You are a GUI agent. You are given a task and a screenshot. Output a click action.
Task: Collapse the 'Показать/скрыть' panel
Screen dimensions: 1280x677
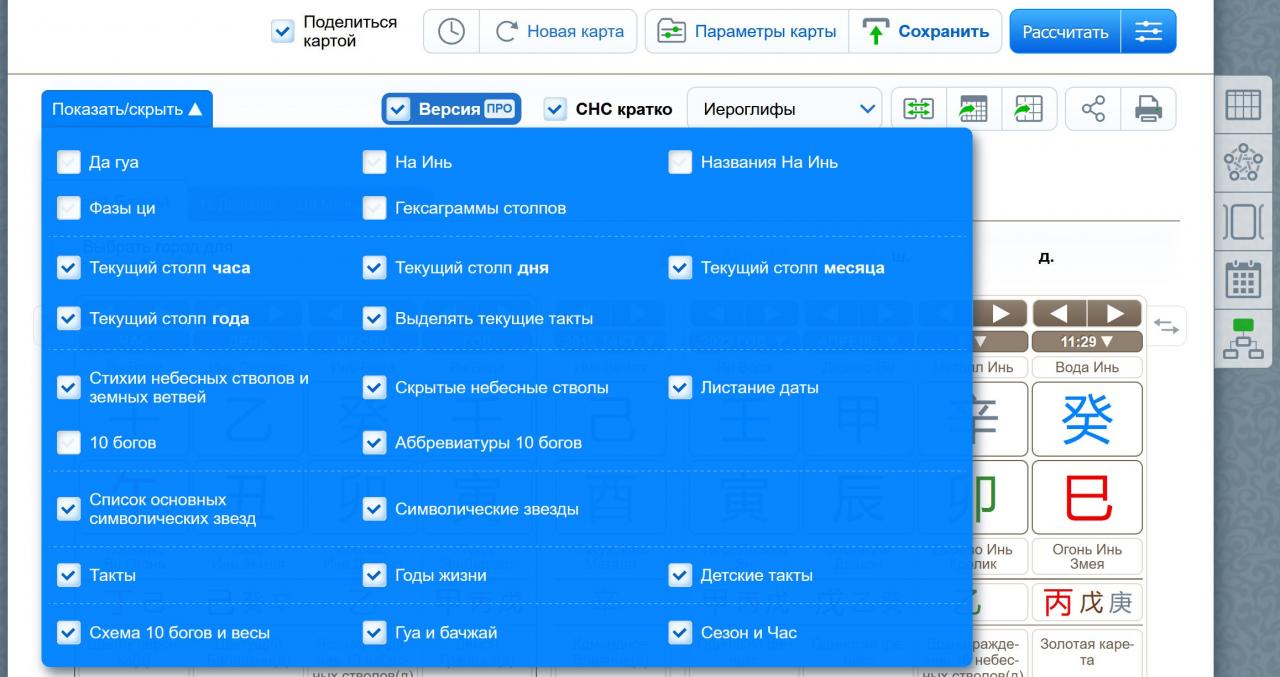127,109
